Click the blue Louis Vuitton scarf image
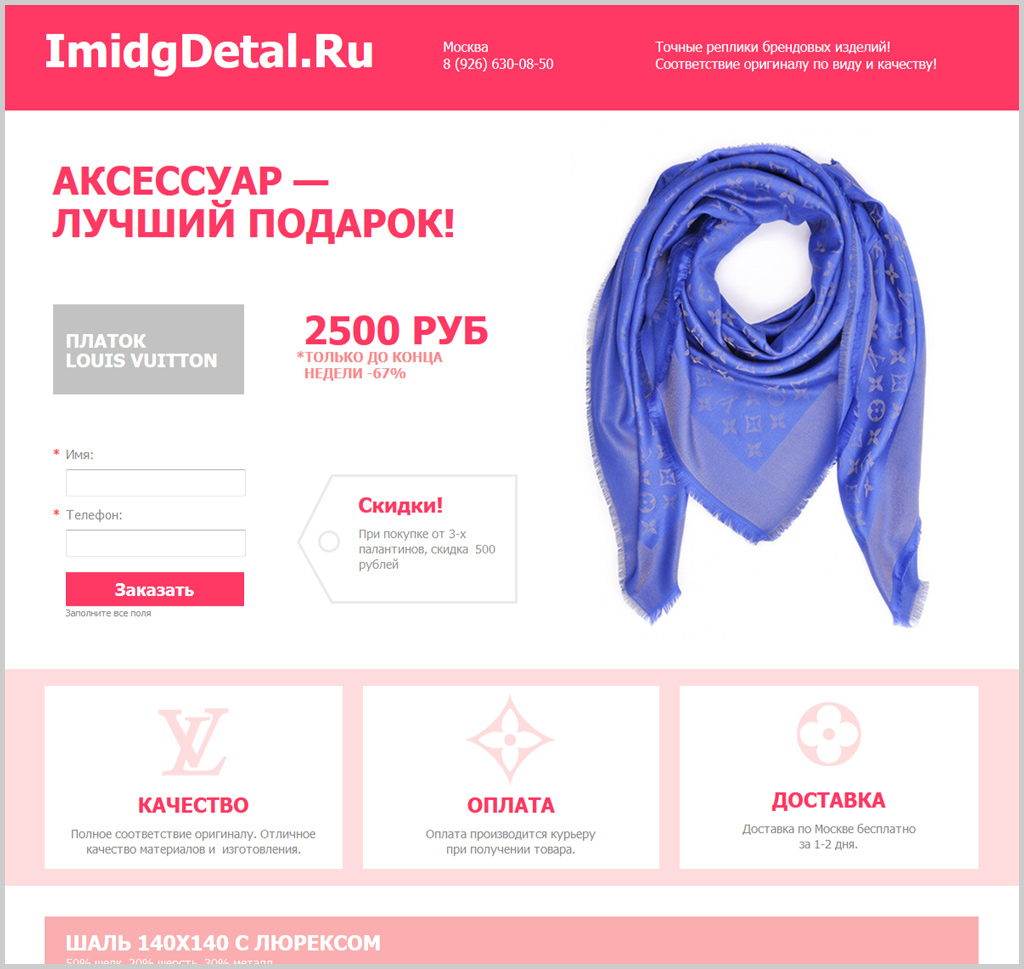This screenshot has width=1024, height=969. (758, 385)
